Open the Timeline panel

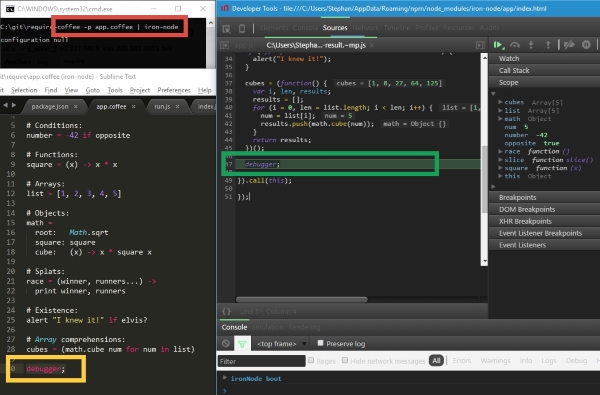(397, 28)
